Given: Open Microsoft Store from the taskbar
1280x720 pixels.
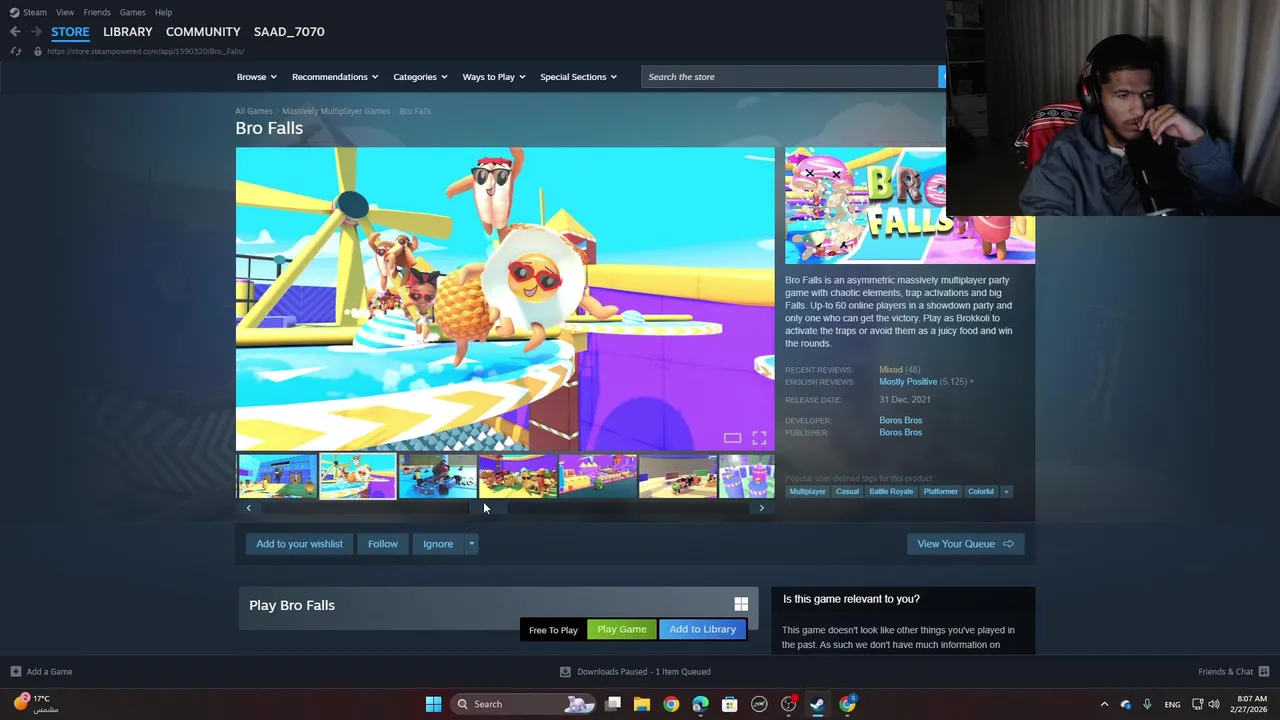Looking at the screenshot, I should click(730, 704).
